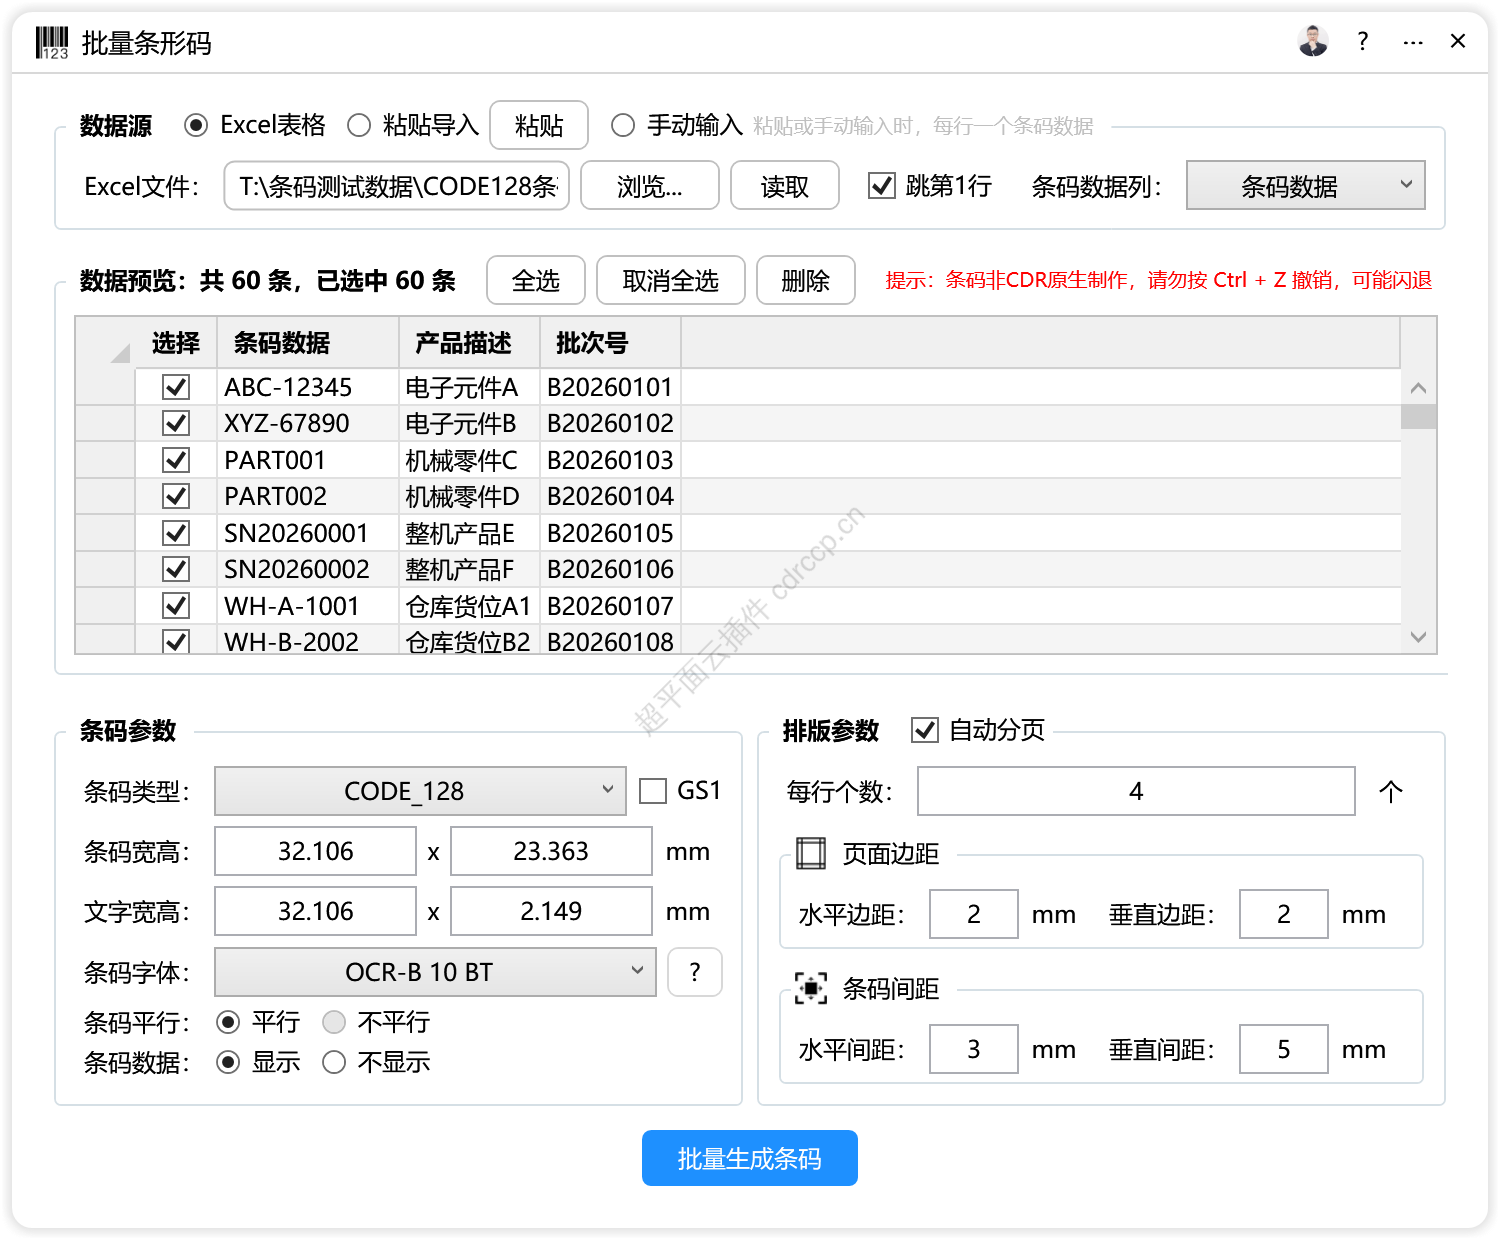1500x1240 pixels.
Task: Click the cell WH-A-1001
Action: click(x=308, y=606)
